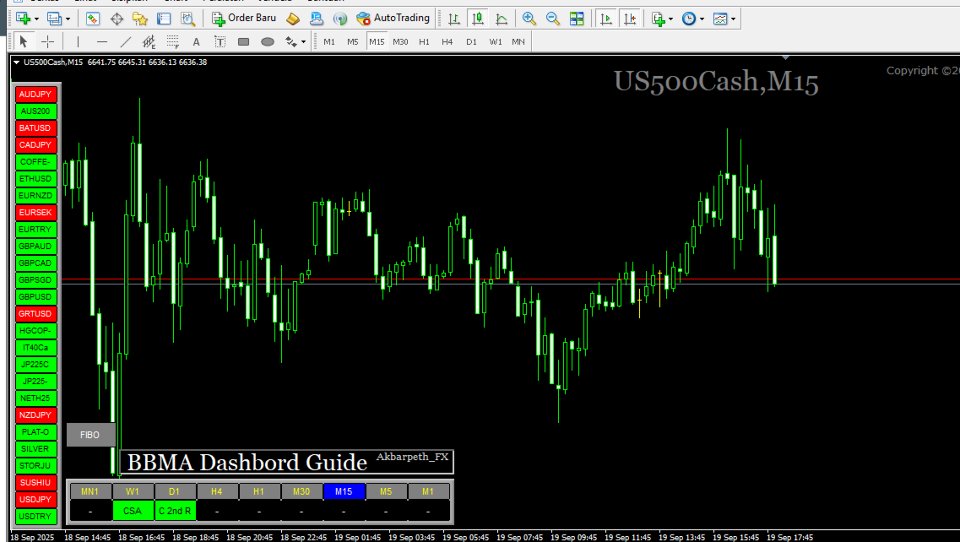Select the Horizontal Line tool
This screenshot has width=960, height=542.
pyautogui.click(x=102, y=42)
